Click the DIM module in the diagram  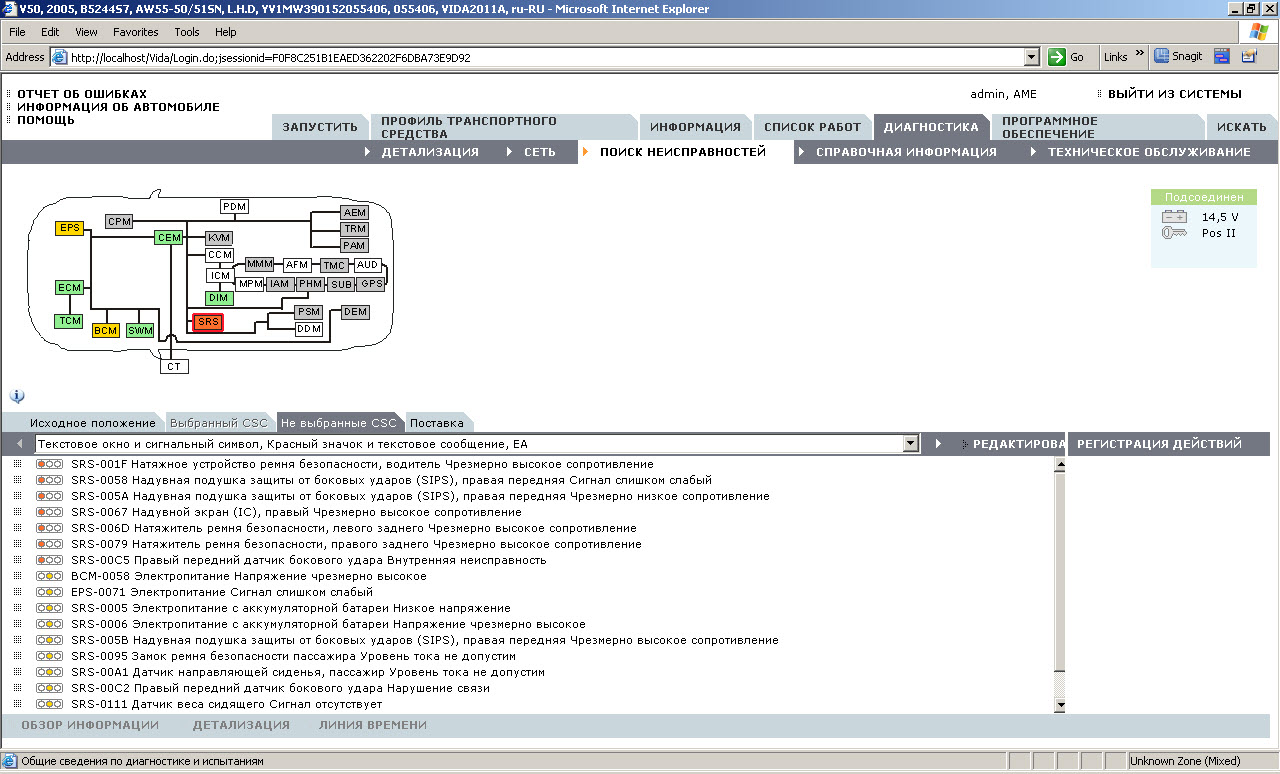coord(219,298)
